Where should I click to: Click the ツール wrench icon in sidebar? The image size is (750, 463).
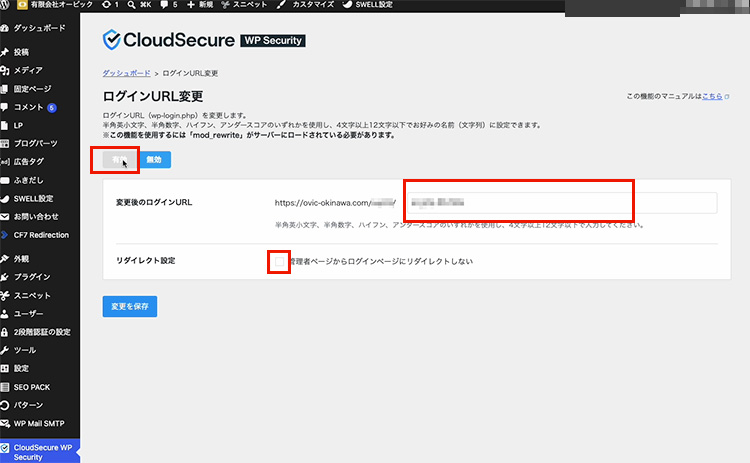point(5,350)
